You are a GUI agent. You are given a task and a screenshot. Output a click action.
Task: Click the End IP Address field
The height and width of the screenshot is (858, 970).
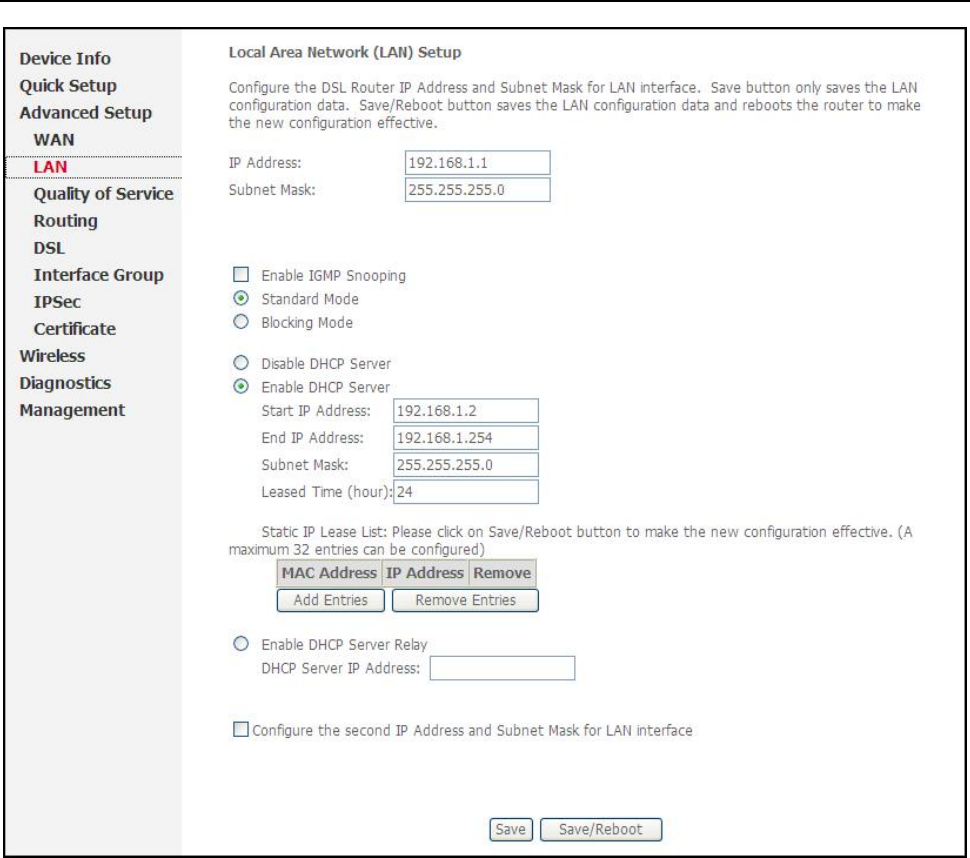[x=466, y=438]
